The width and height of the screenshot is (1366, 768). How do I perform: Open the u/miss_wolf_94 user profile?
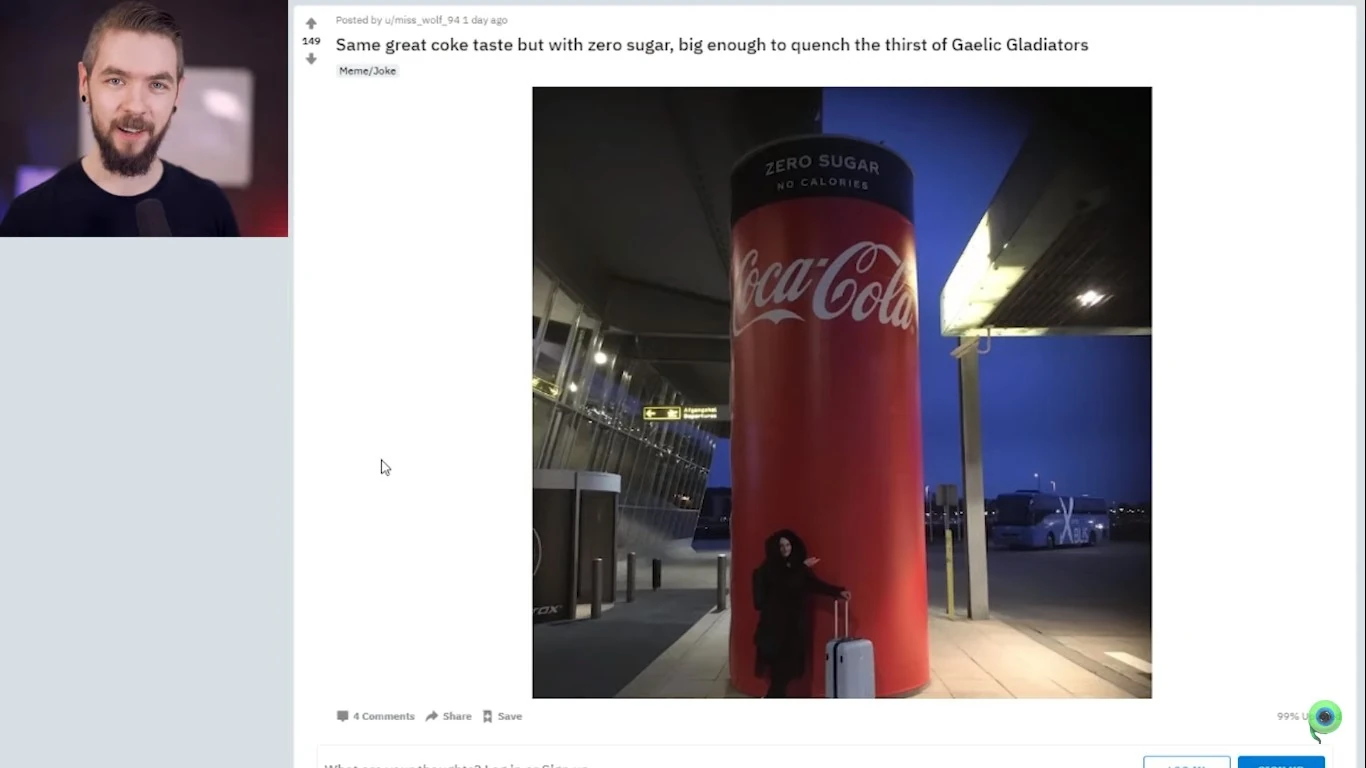click(422, 20)
